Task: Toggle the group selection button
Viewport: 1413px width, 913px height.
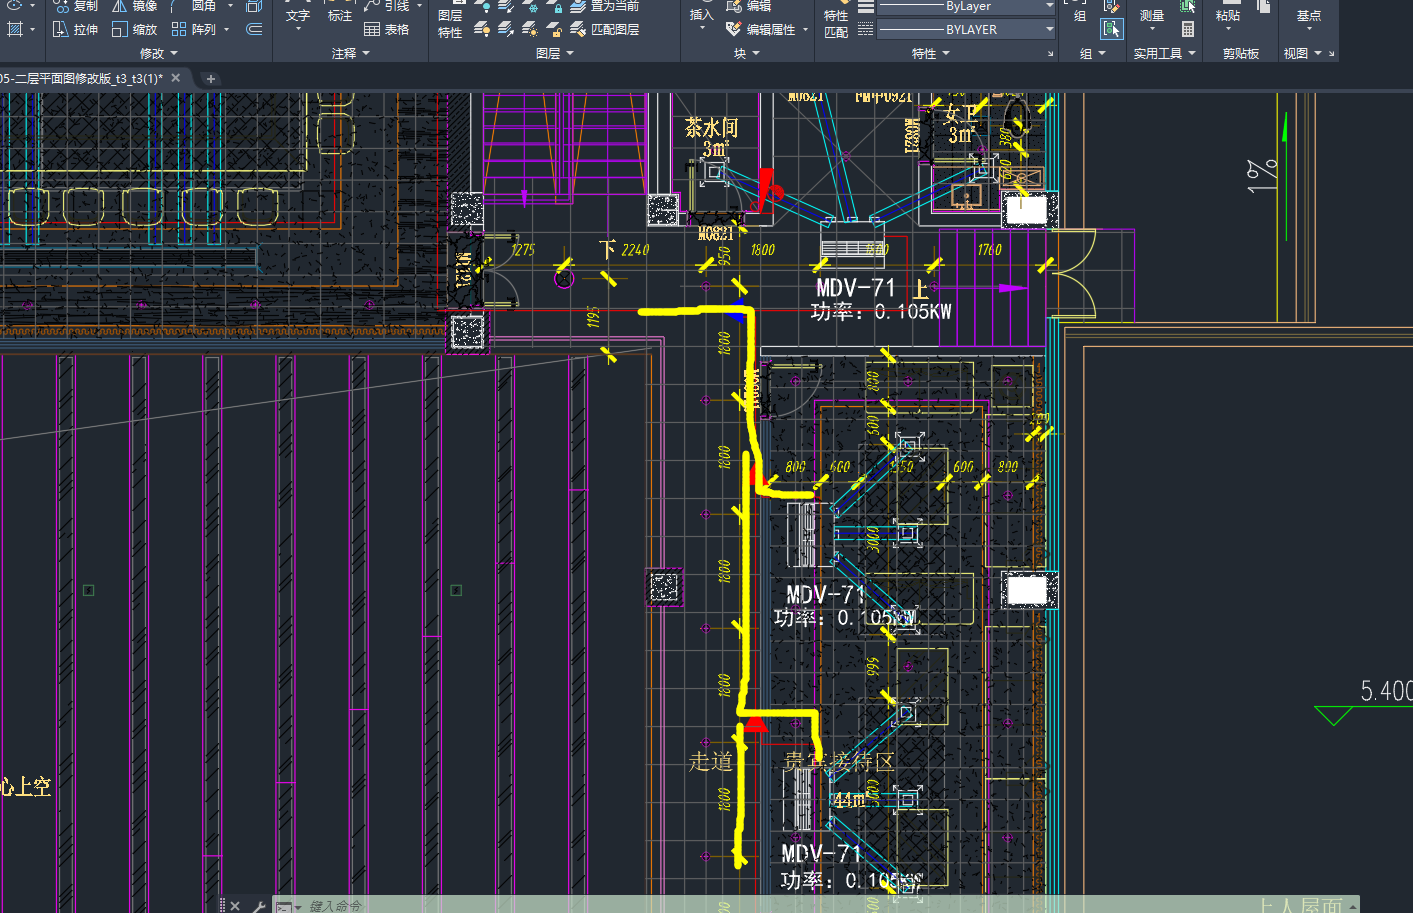Action: [1112, 29]
